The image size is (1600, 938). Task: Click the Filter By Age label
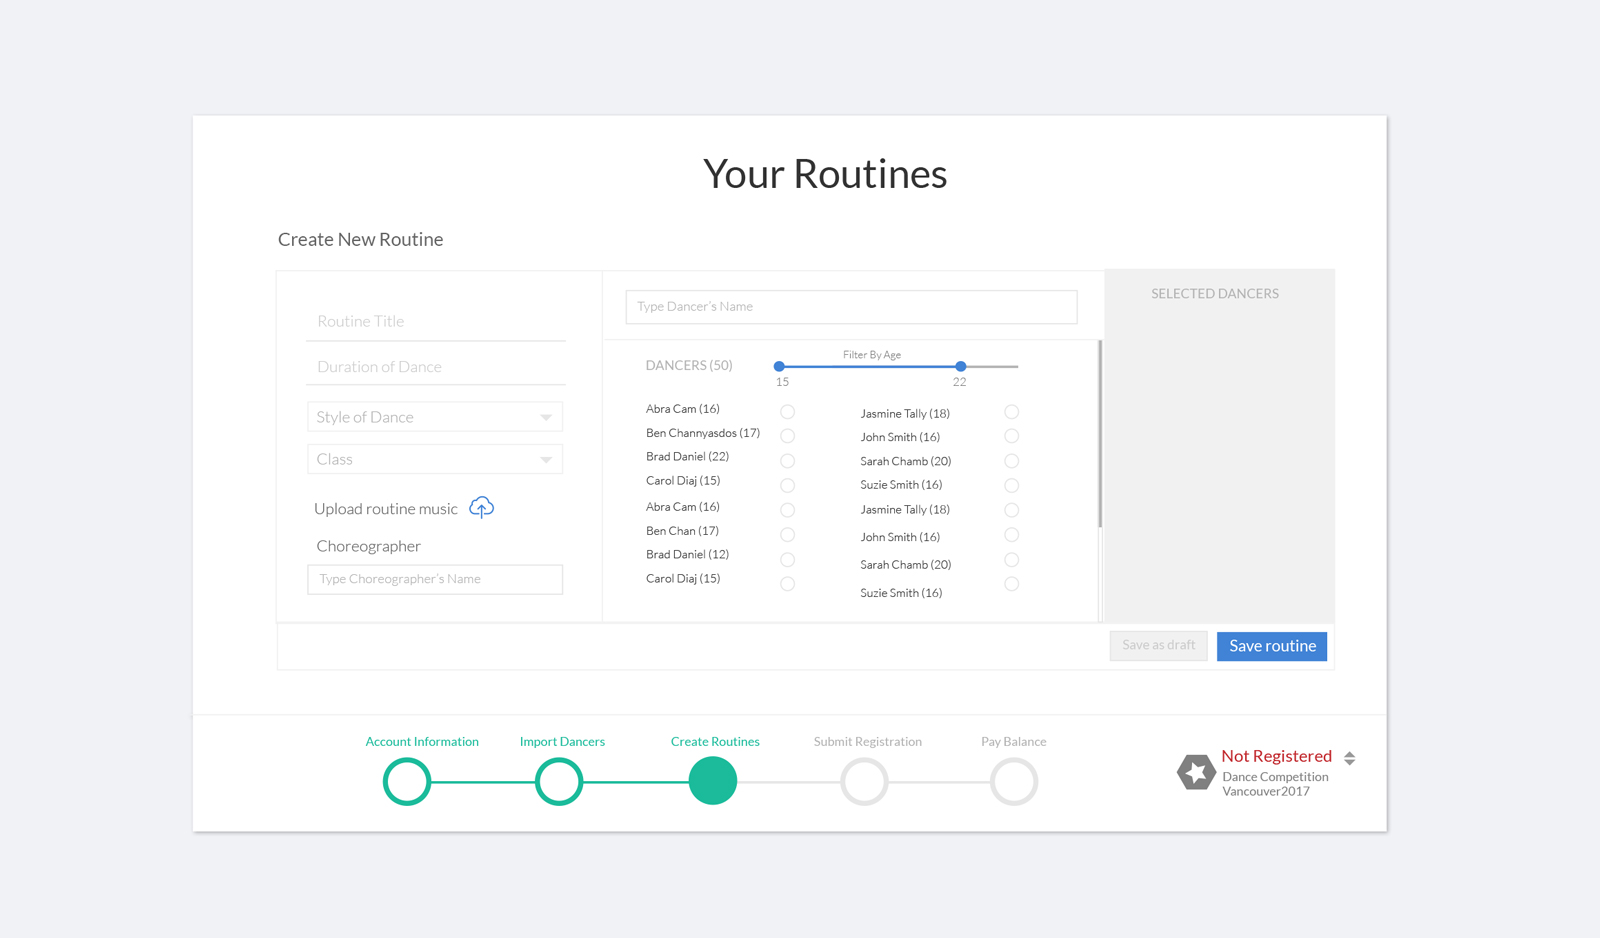click(x=872, y=355)
